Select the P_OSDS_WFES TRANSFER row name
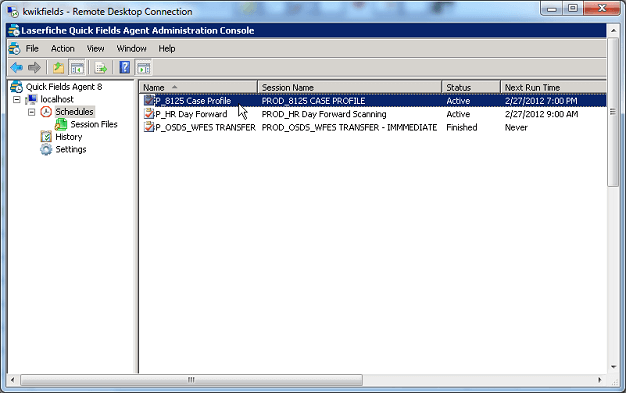The height and width of the screenshot is (393, 626). 205,127
